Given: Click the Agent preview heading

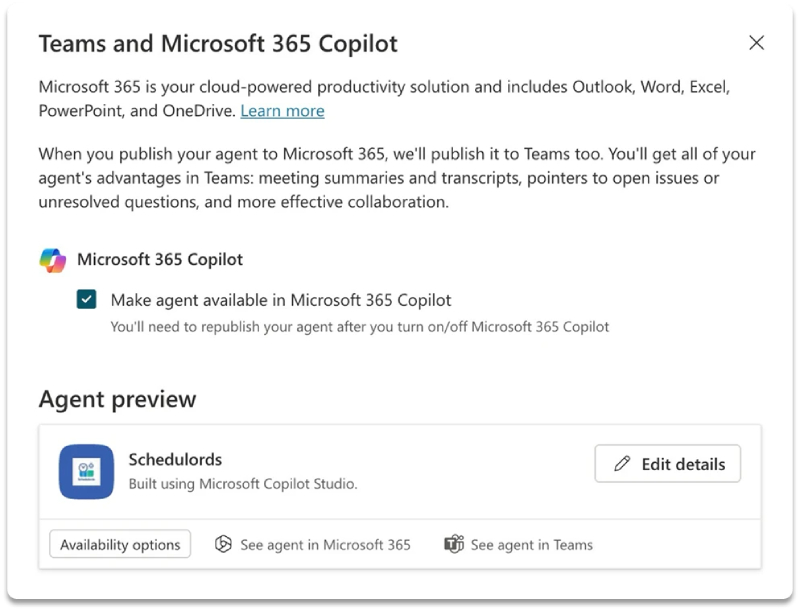Looking at the screenshot, I should 117,399.
